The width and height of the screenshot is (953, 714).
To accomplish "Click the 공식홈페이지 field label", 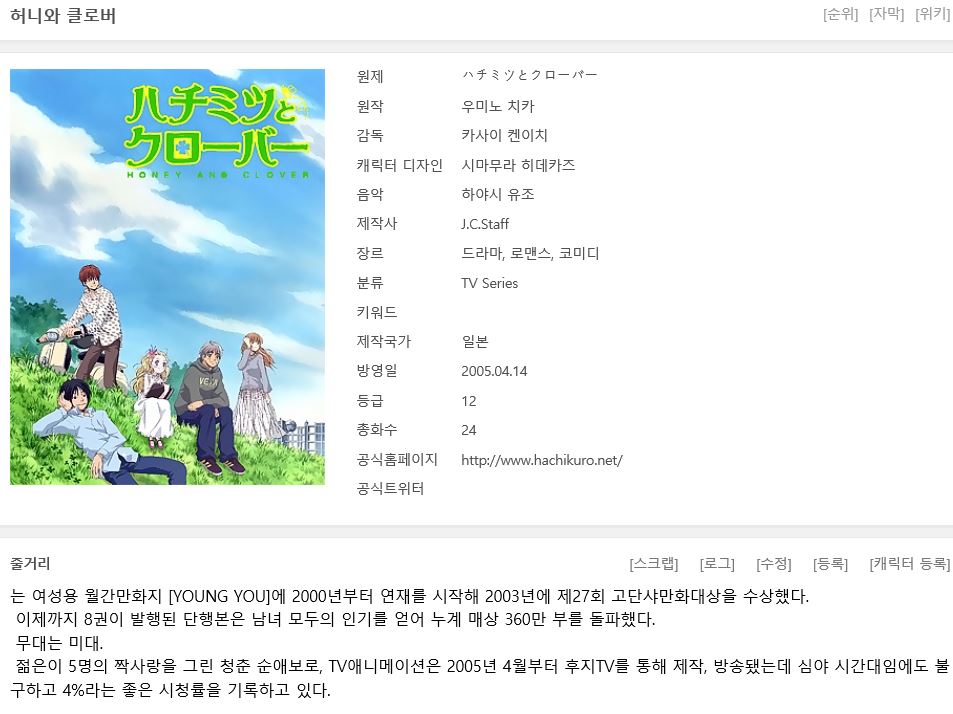I will 397,460.
